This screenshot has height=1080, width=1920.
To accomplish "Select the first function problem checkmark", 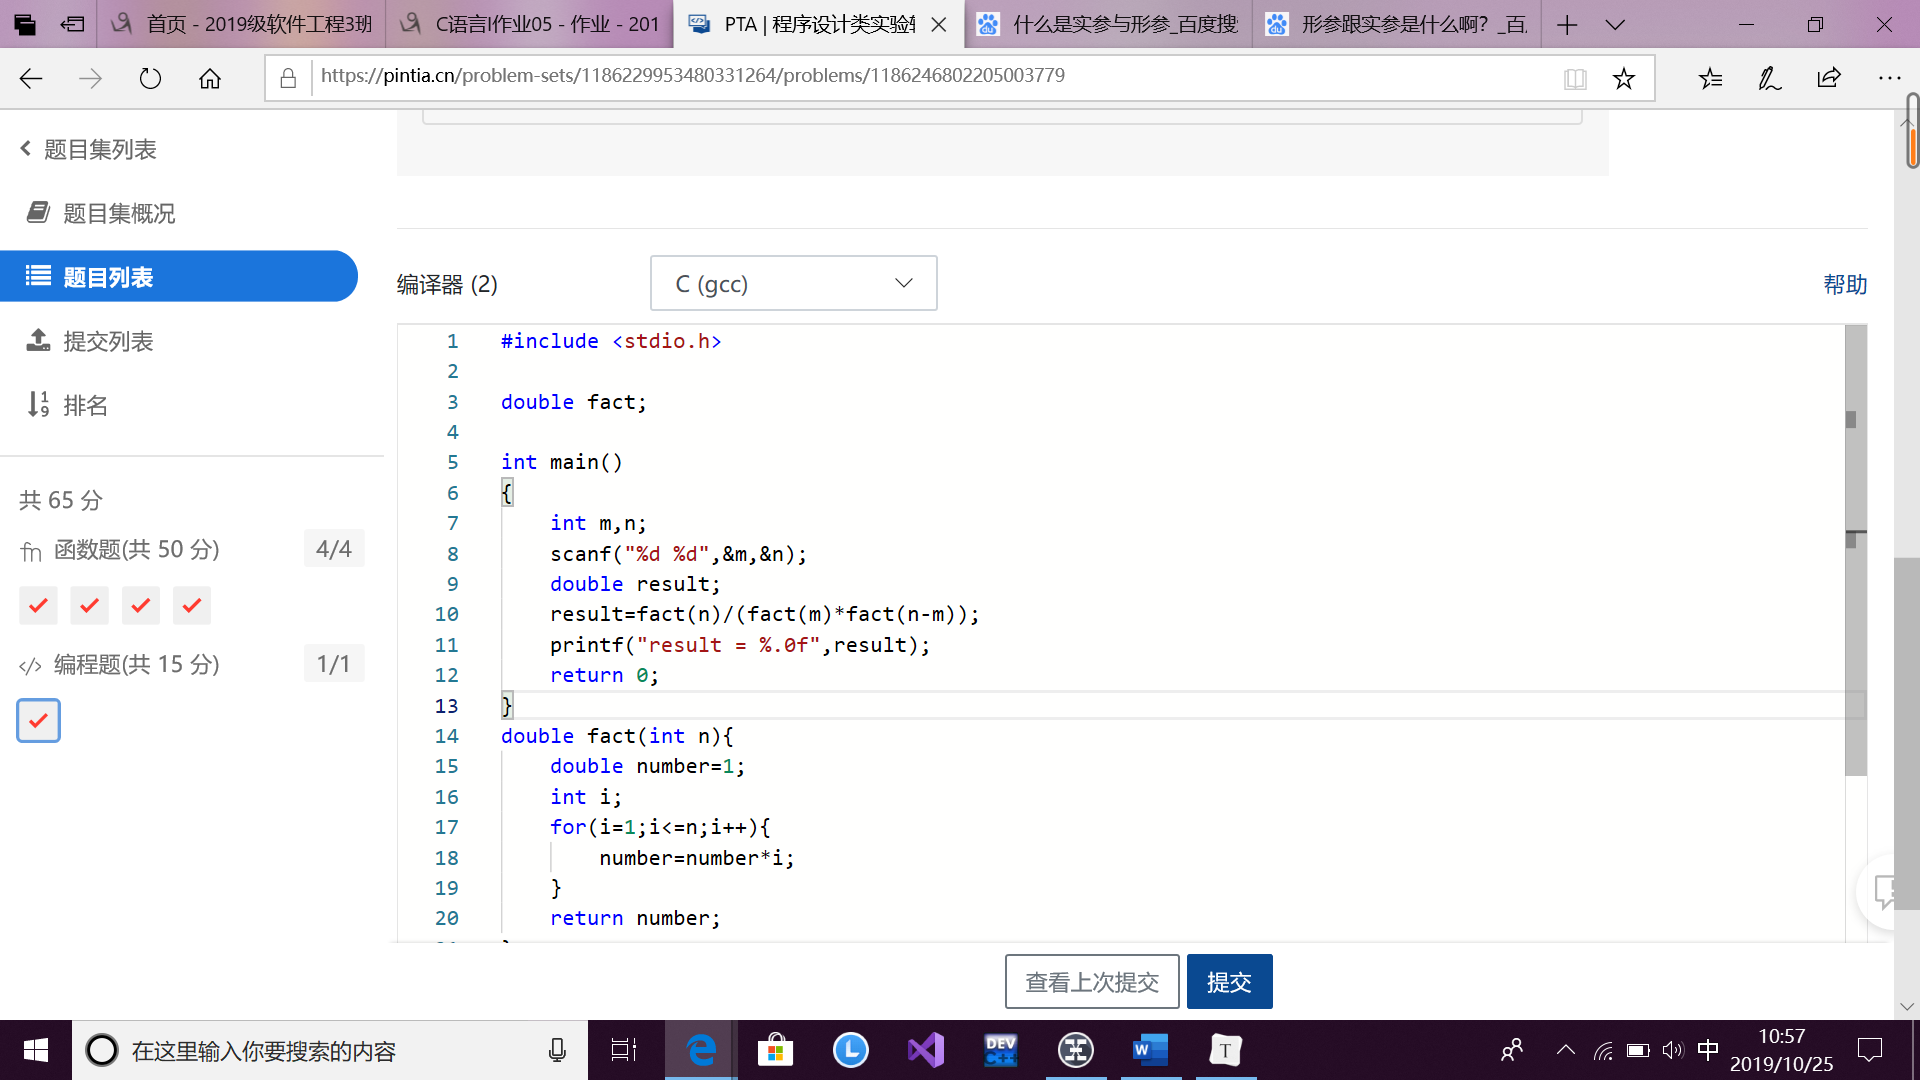I will [38, 605].
